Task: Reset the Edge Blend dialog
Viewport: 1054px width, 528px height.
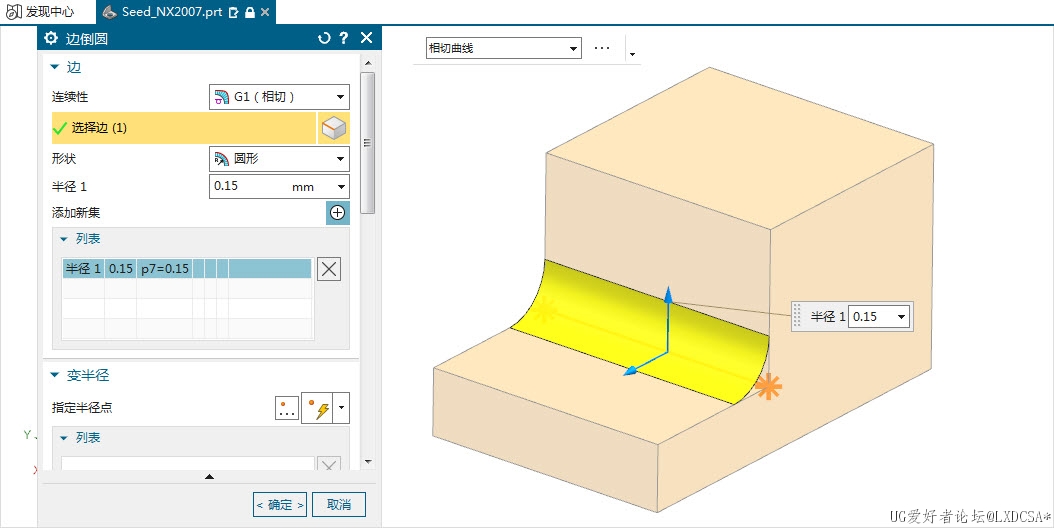Action: point(324,38)
